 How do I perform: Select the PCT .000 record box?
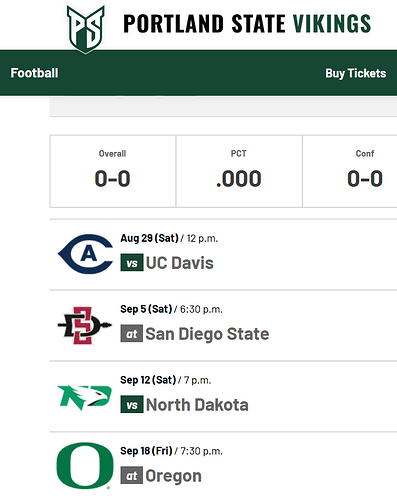click(x=239, y=171)
